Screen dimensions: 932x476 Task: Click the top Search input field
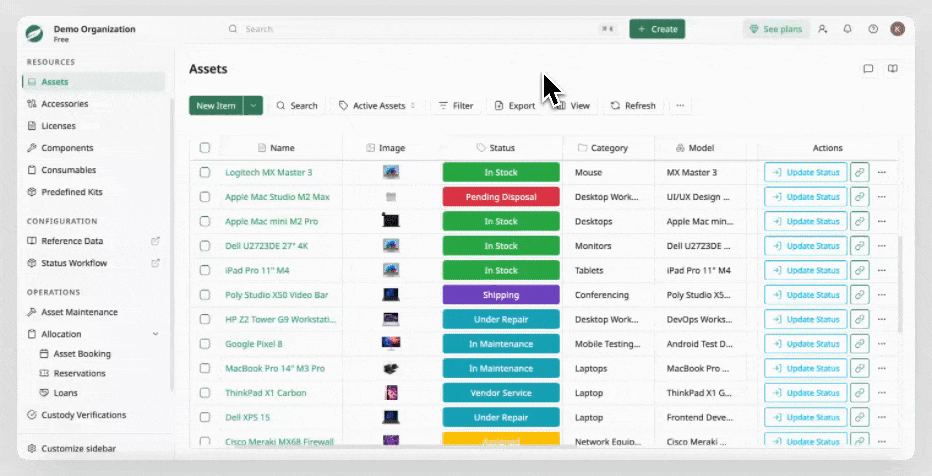(x=422, y=29)
